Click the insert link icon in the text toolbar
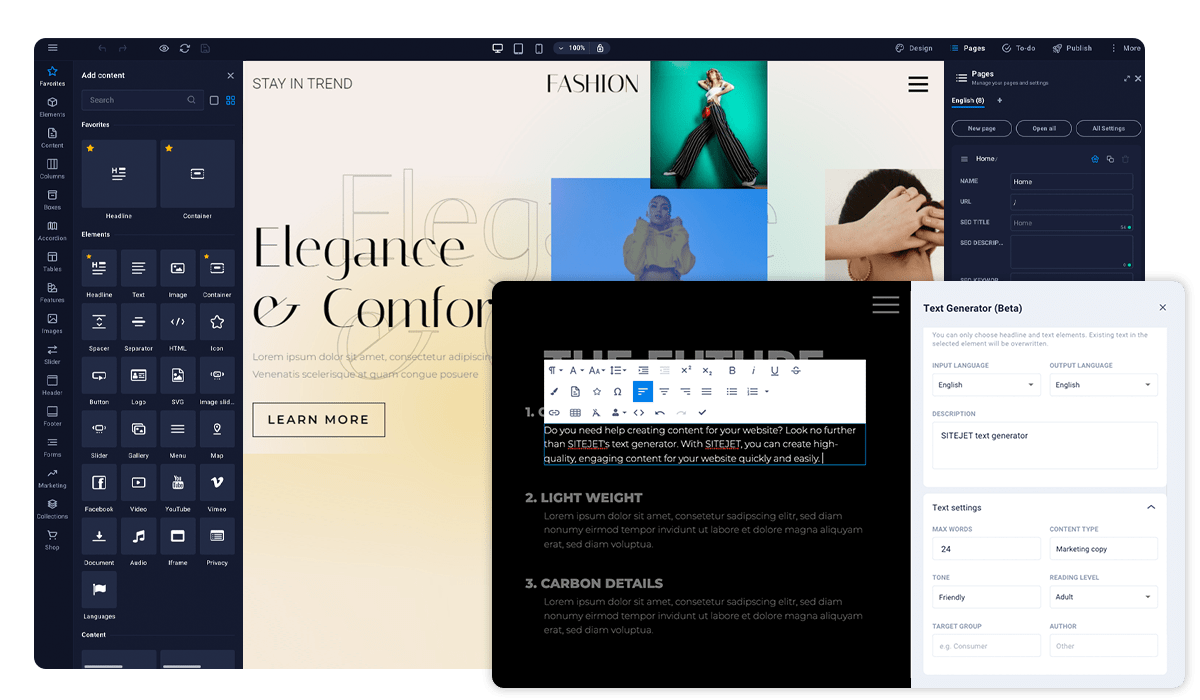The image size is (1200, 700). pyautogui.click(x=554, y=412)
